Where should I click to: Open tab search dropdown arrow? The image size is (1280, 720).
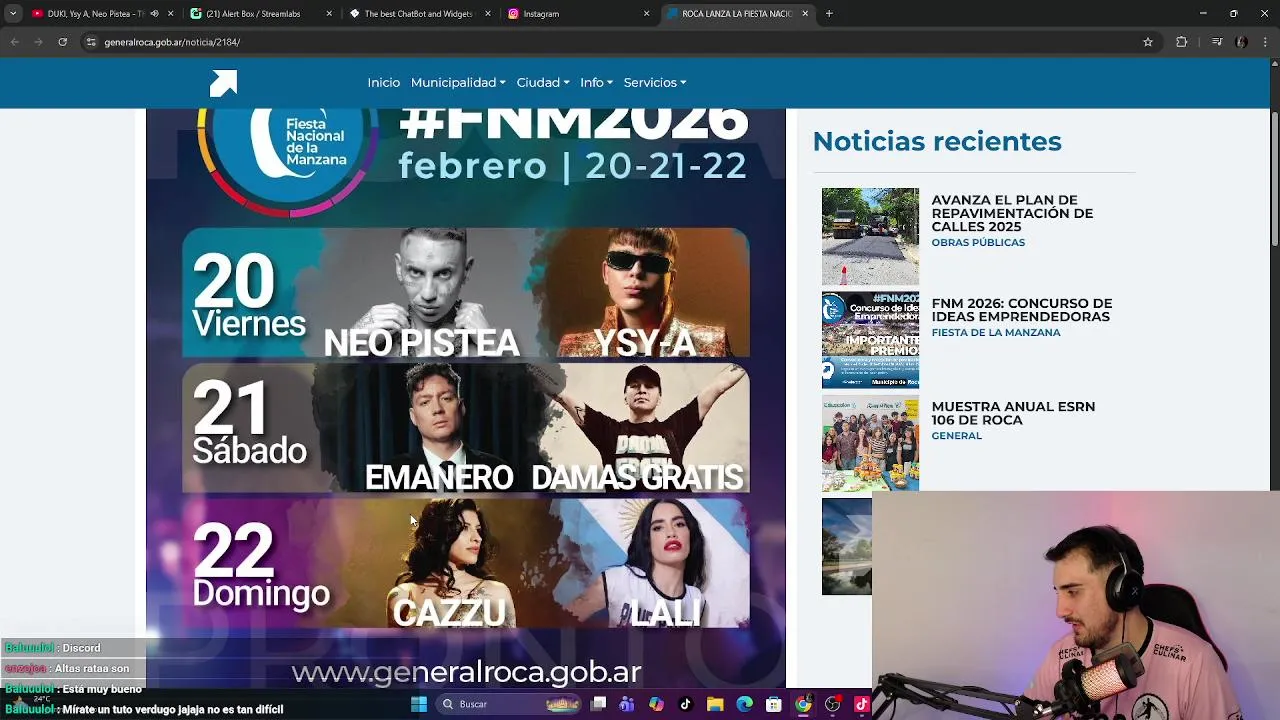click(12, 14)
